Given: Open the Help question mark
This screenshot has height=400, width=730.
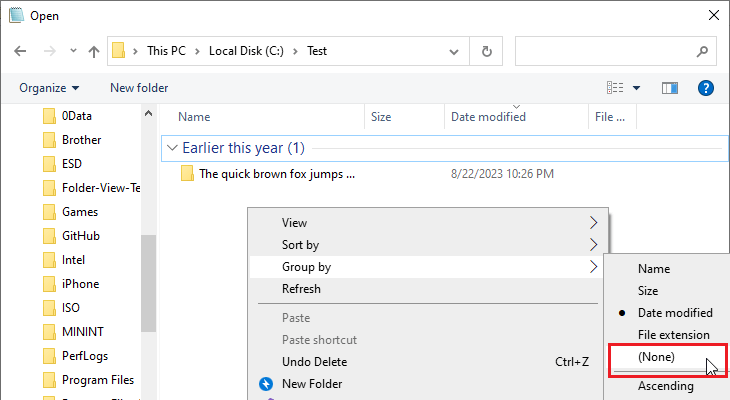Looking at the screenshot, I should 706,88.
